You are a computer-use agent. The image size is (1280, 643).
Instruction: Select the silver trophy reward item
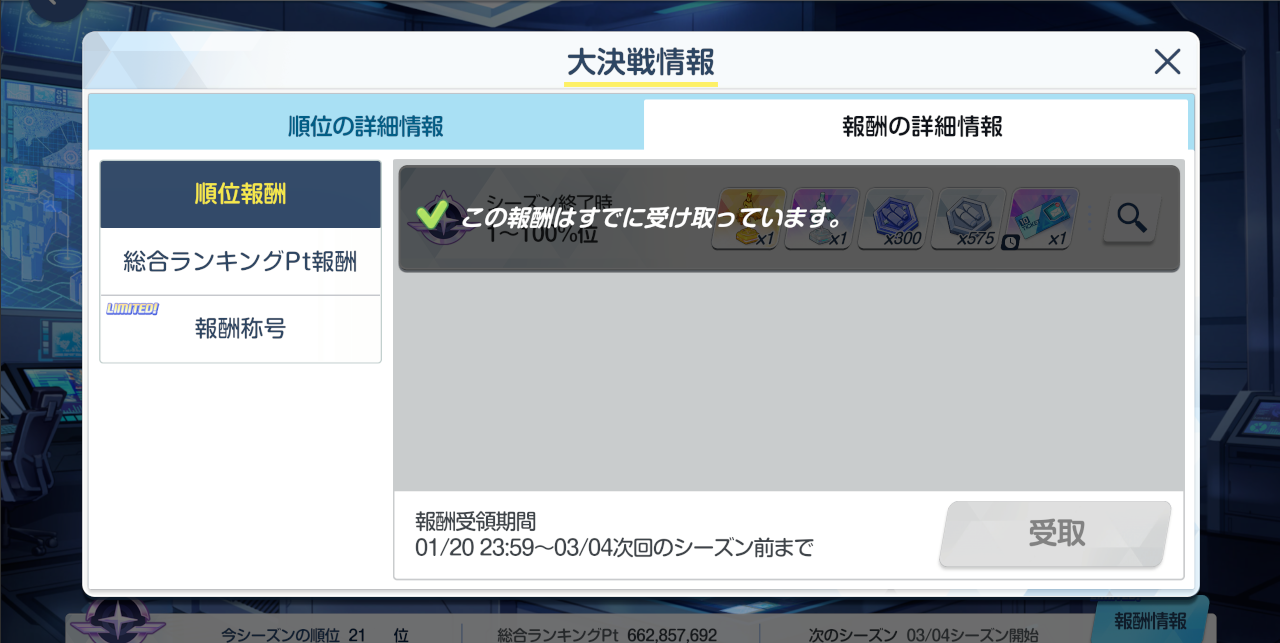(822, 218)
